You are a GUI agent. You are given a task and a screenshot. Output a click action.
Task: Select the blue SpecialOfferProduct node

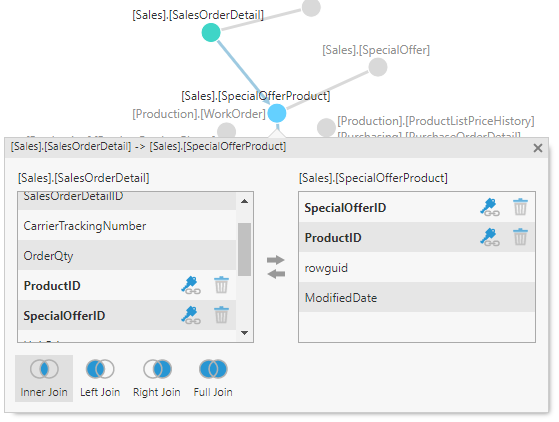click(x=277, y=113)
